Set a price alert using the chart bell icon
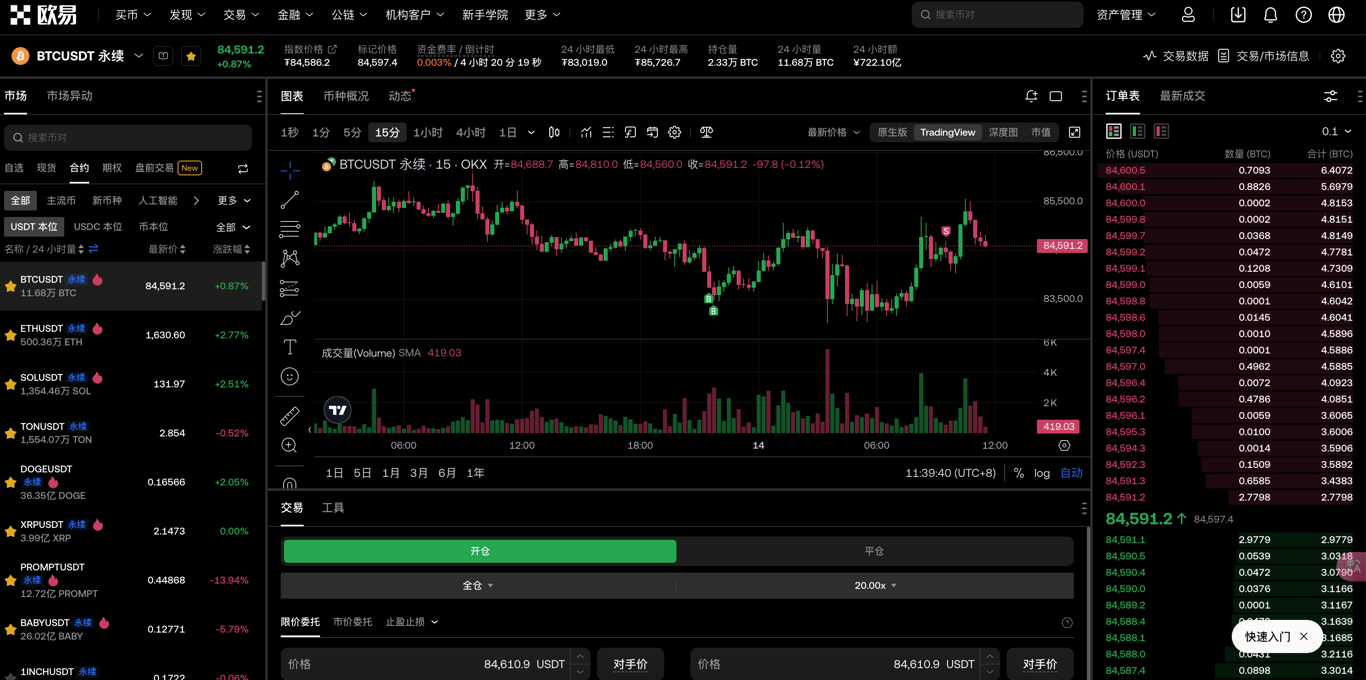The image size is (1366, 680). (x=1031, y=96)
